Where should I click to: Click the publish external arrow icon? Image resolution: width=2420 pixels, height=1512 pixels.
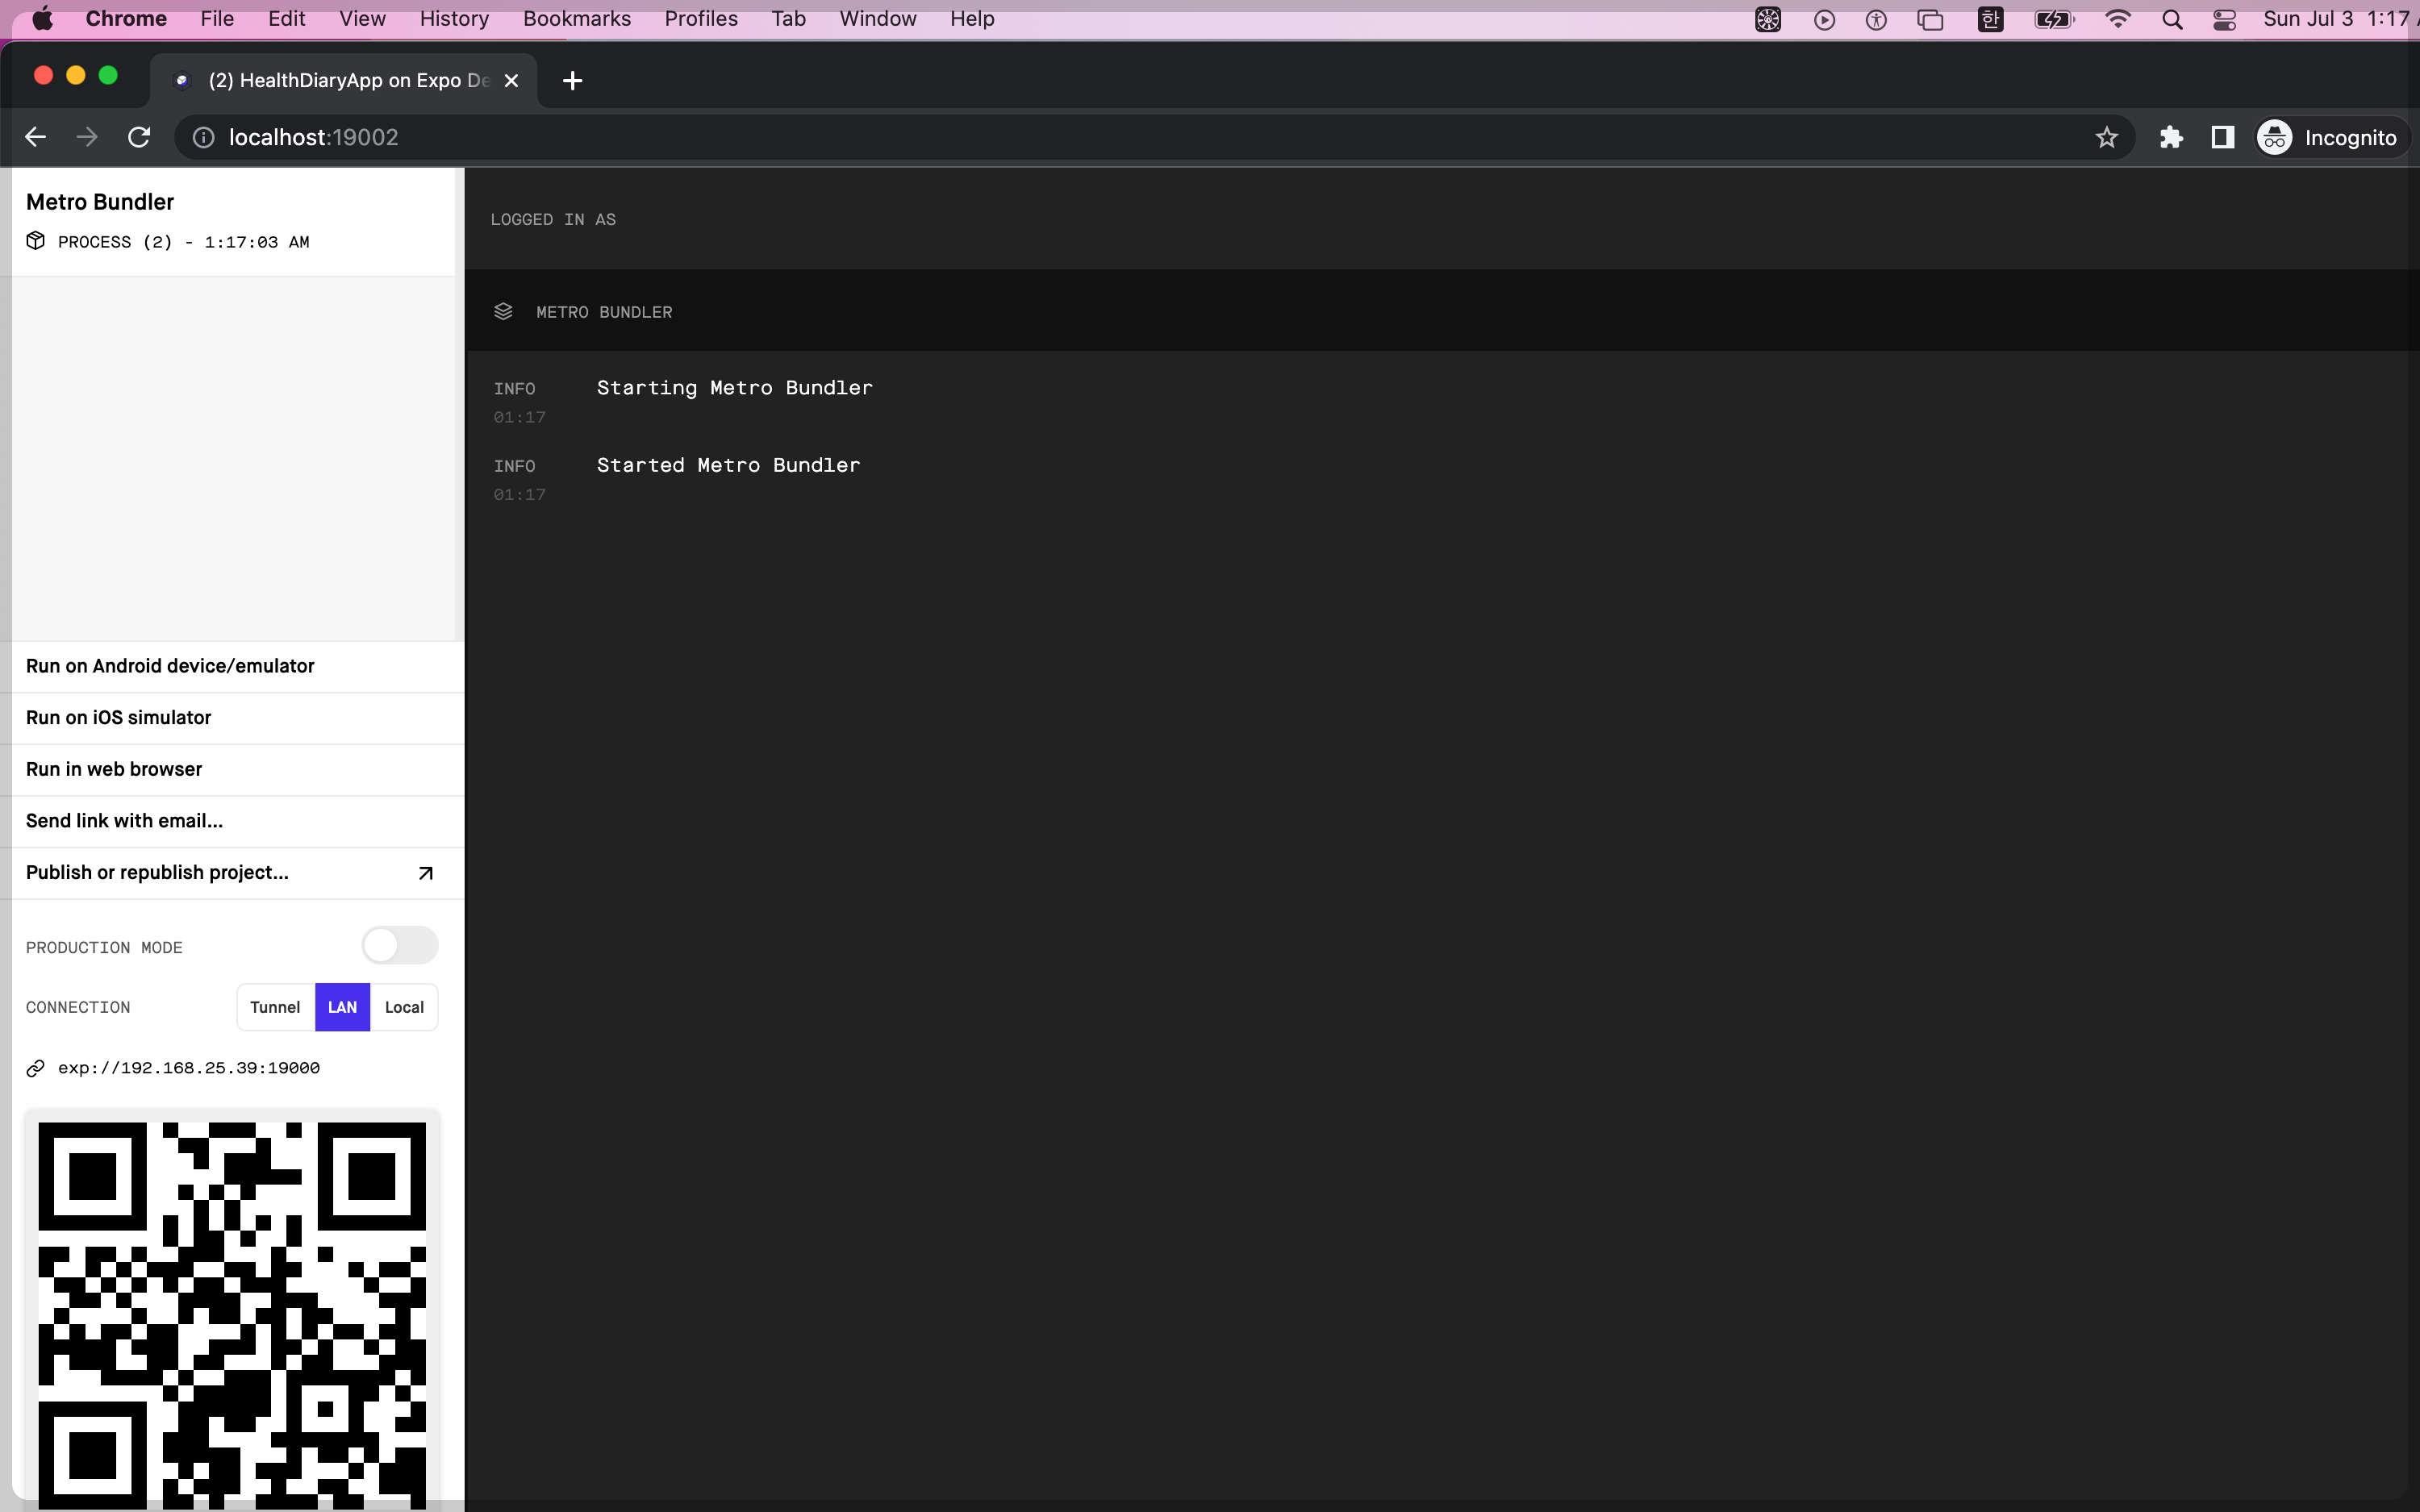(x=425, y=873)
